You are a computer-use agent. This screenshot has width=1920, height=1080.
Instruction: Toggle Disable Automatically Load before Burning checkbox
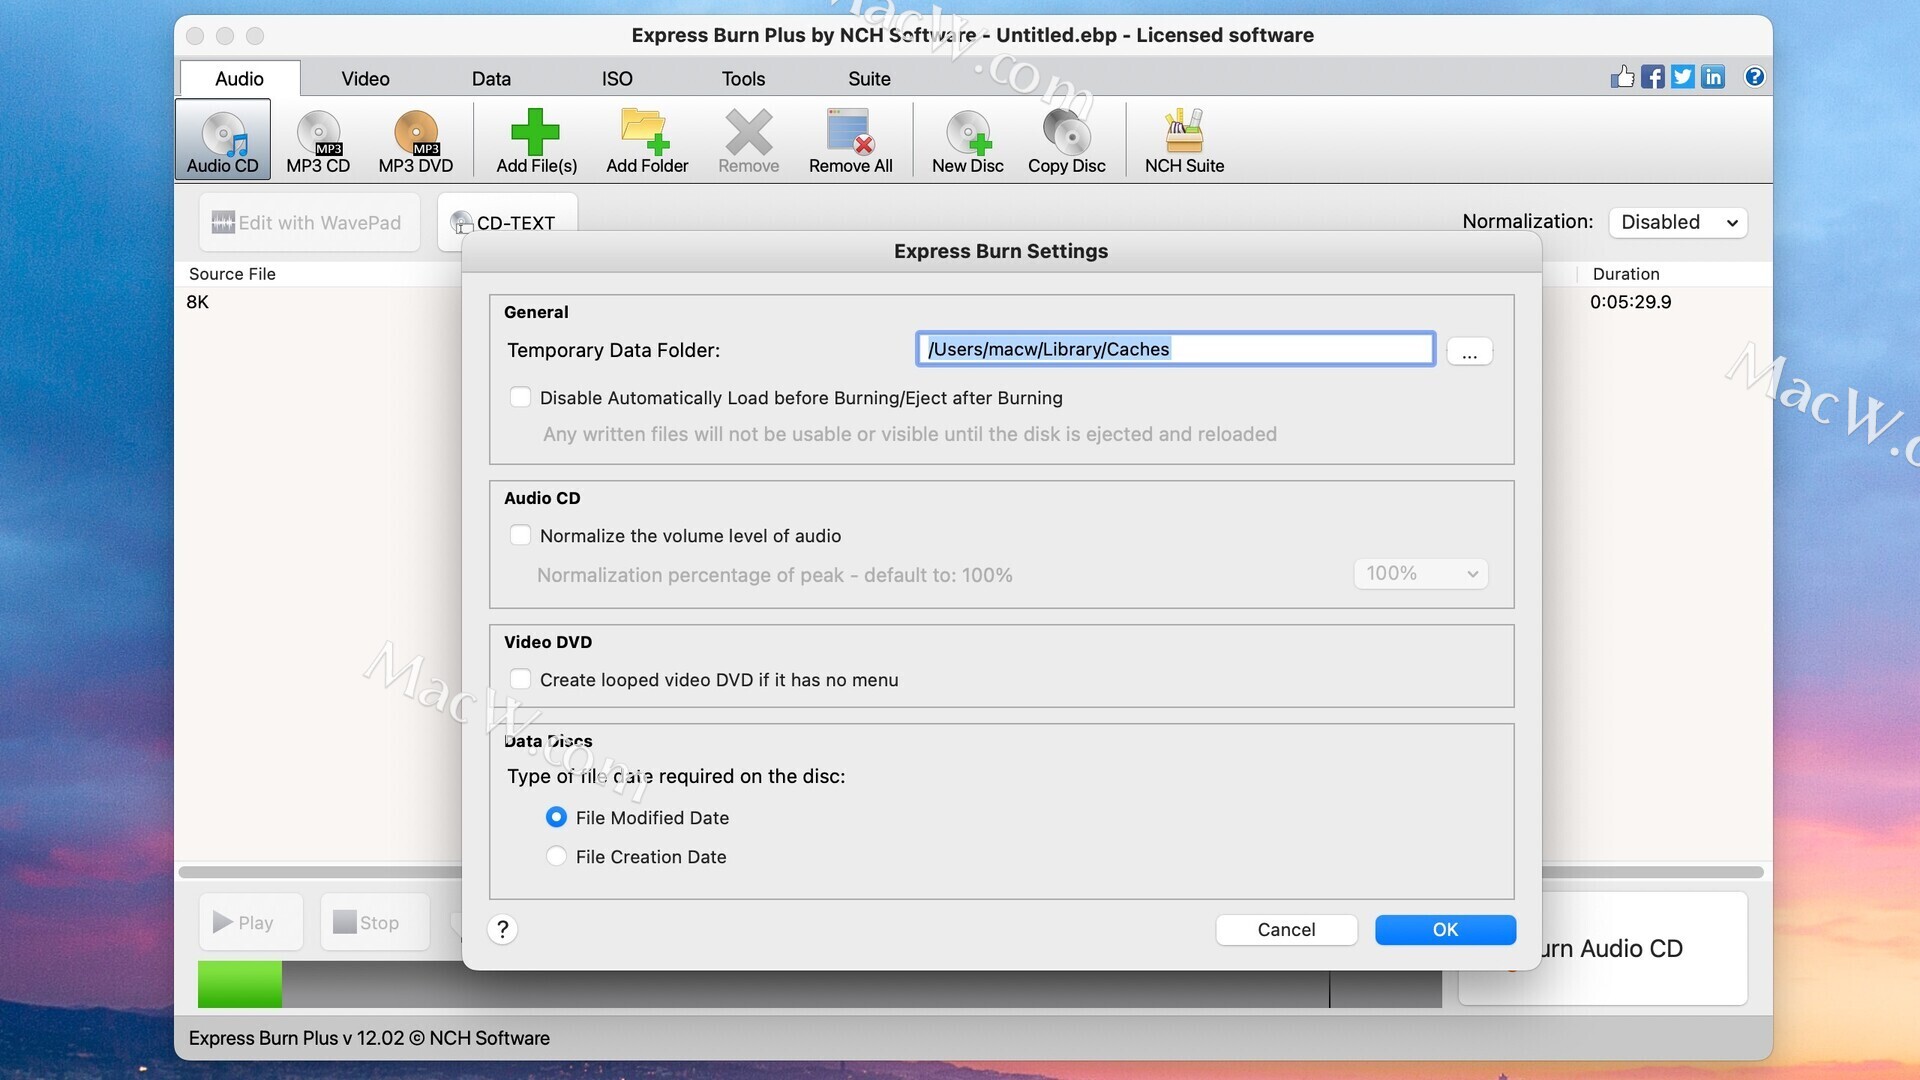pos(520,397)
